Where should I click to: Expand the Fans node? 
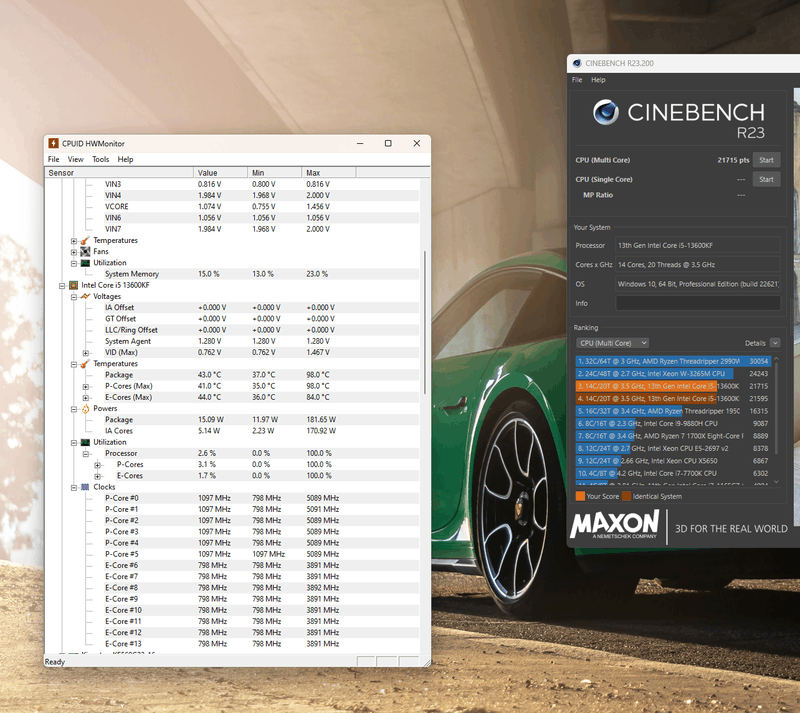(x=74, y=252)
